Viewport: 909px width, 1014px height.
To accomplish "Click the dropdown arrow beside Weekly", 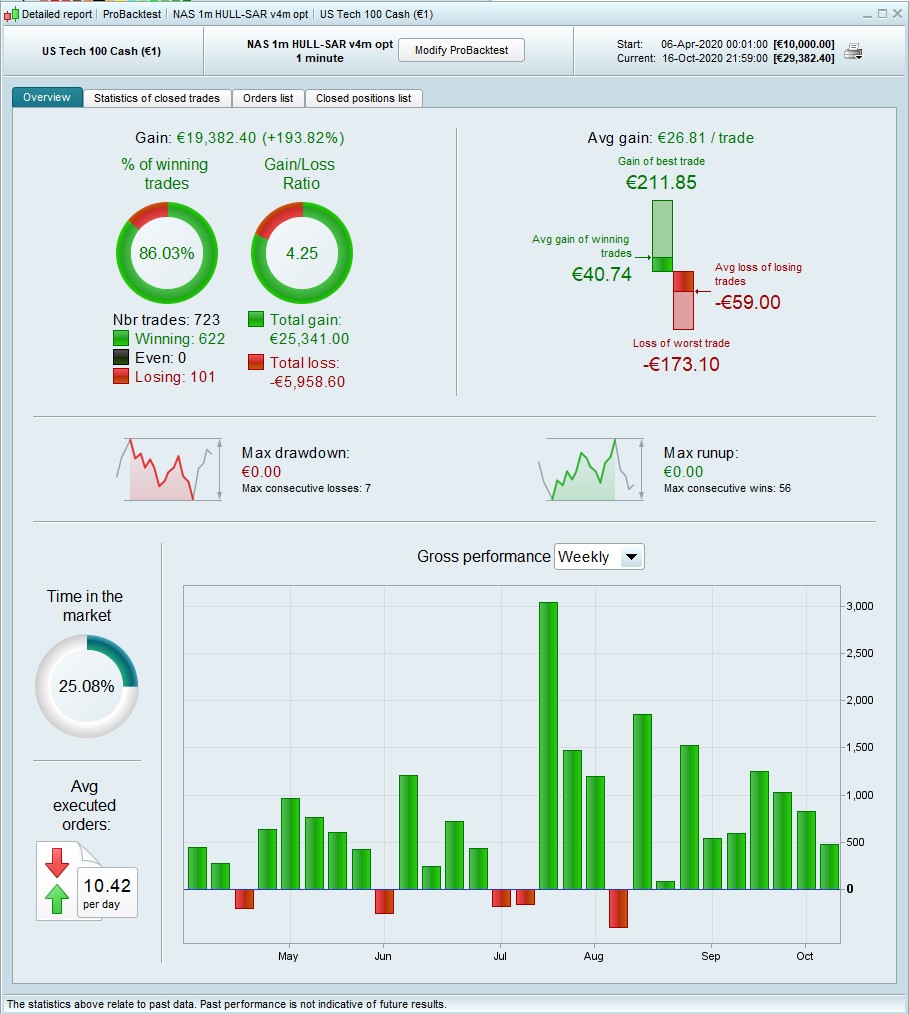I will tap(632, 557).
